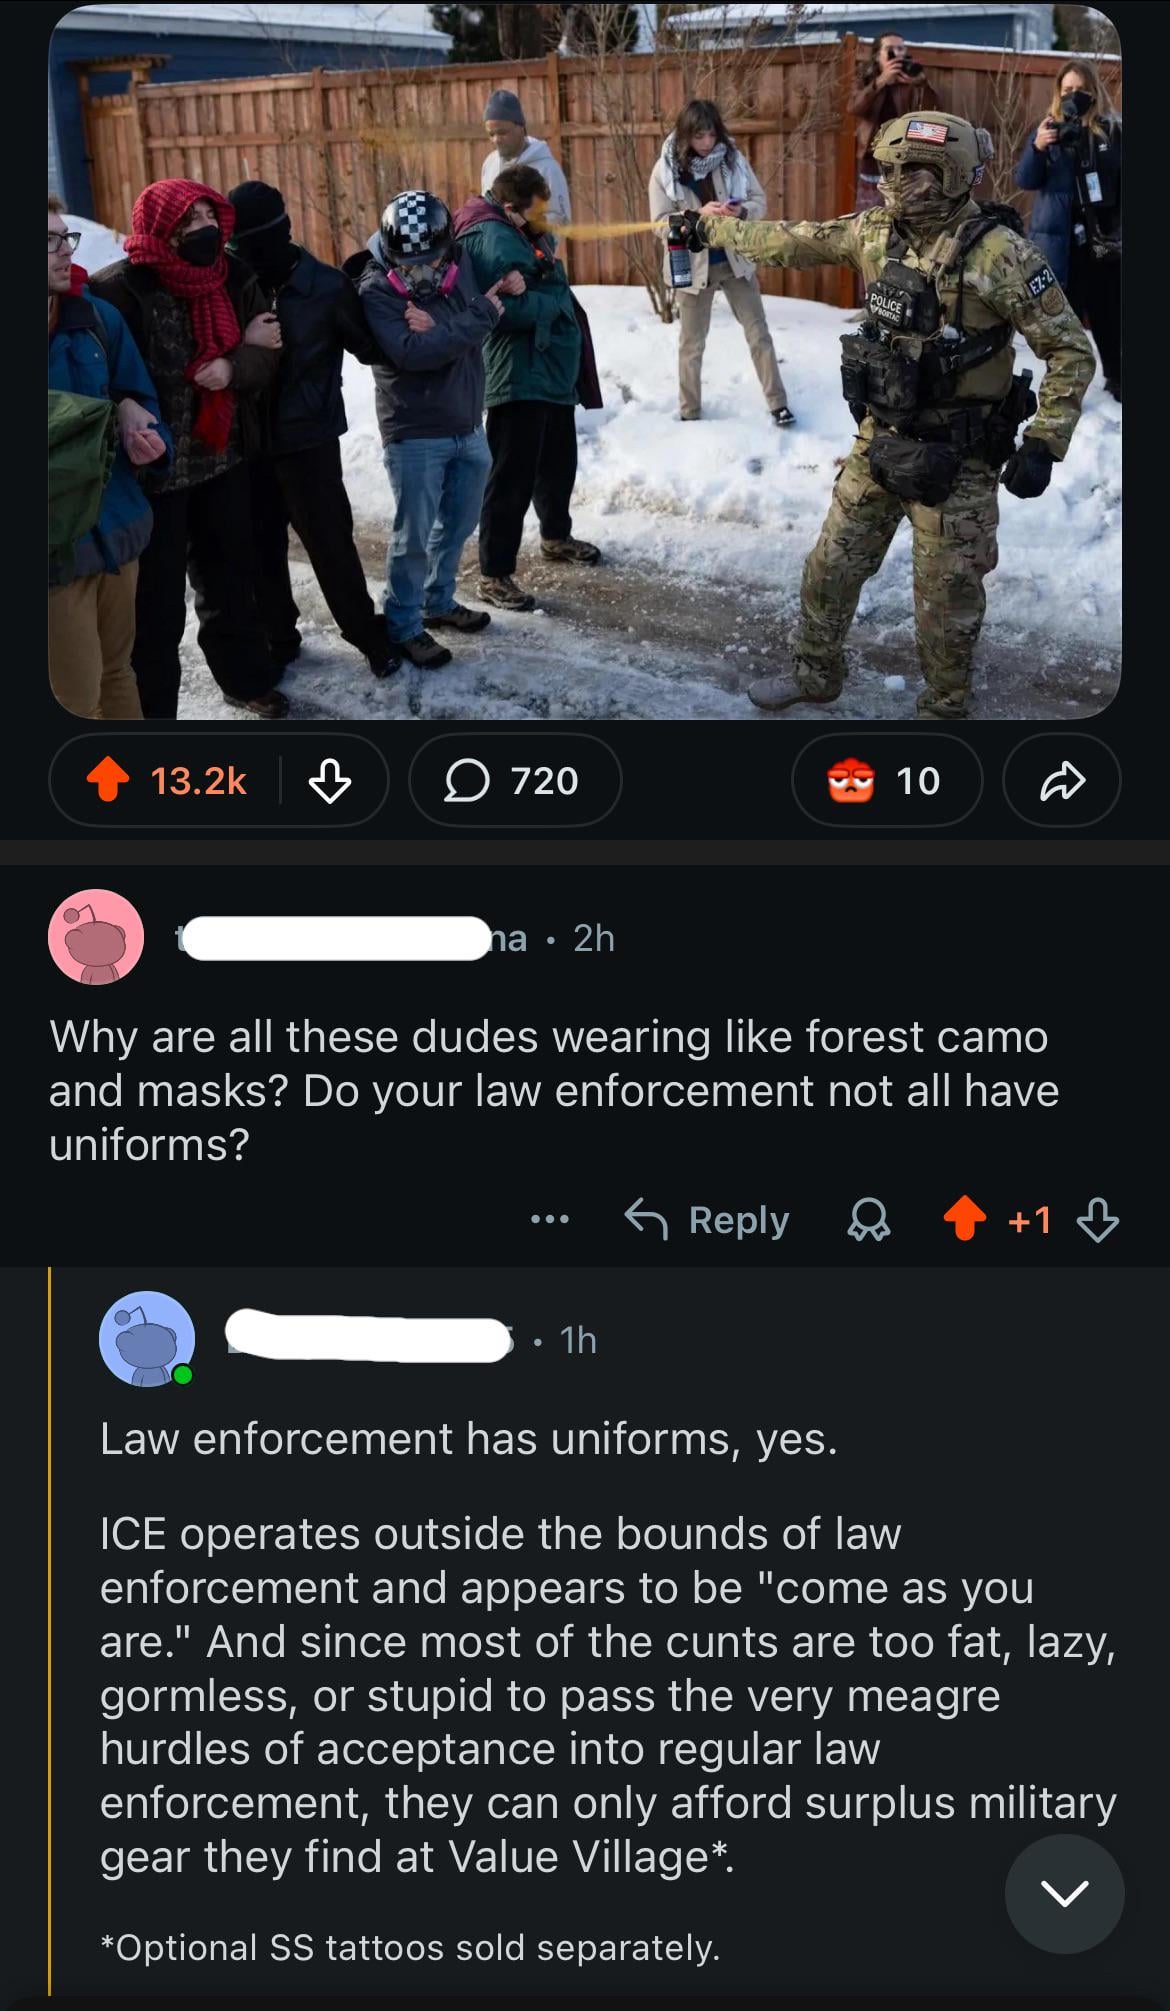Upvote the forest camo comment
Screen dimensions: 1170x2011
[x=965, y=1219]
